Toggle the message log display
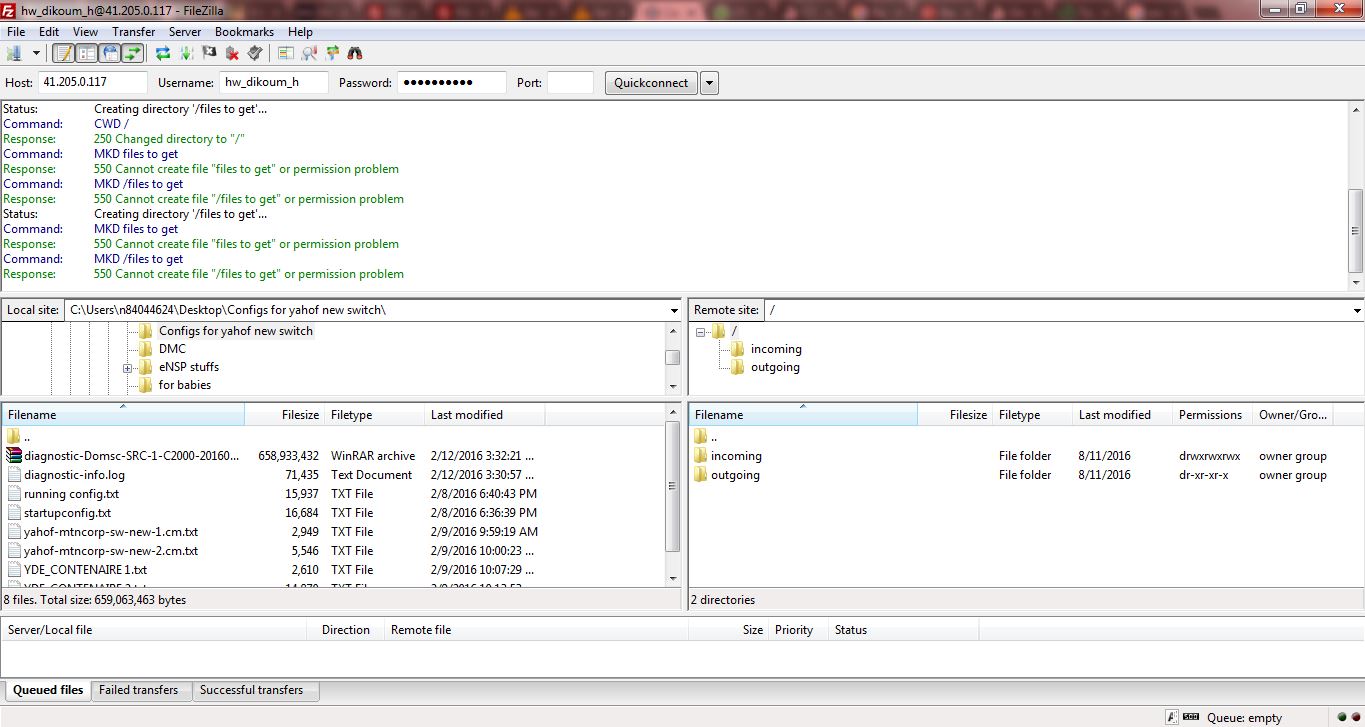1365x727 pixels. point(63,53)
